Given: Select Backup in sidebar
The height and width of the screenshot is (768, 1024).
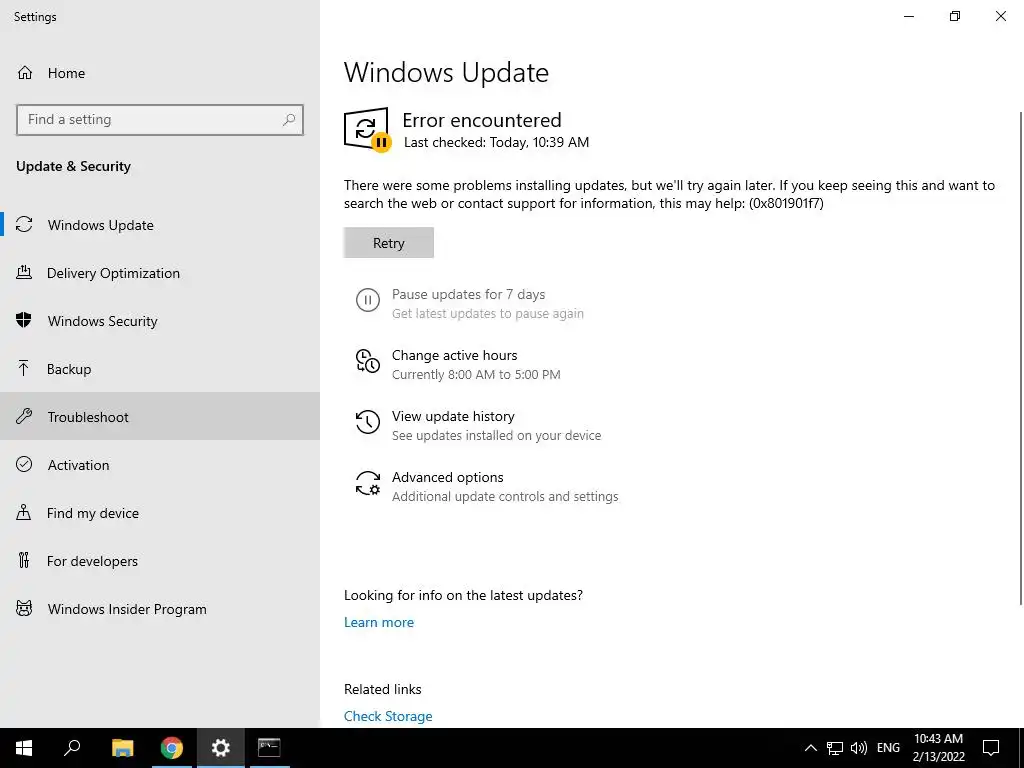Looking at the screenshot, I should [160, 369].
